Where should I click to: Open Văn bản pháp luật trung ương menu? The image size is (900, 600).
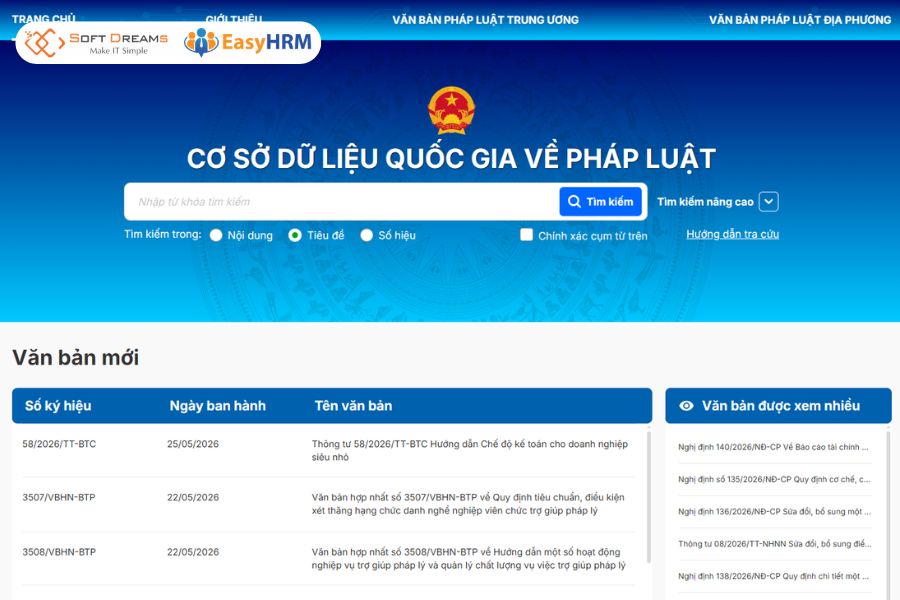(x=486, y=20)
